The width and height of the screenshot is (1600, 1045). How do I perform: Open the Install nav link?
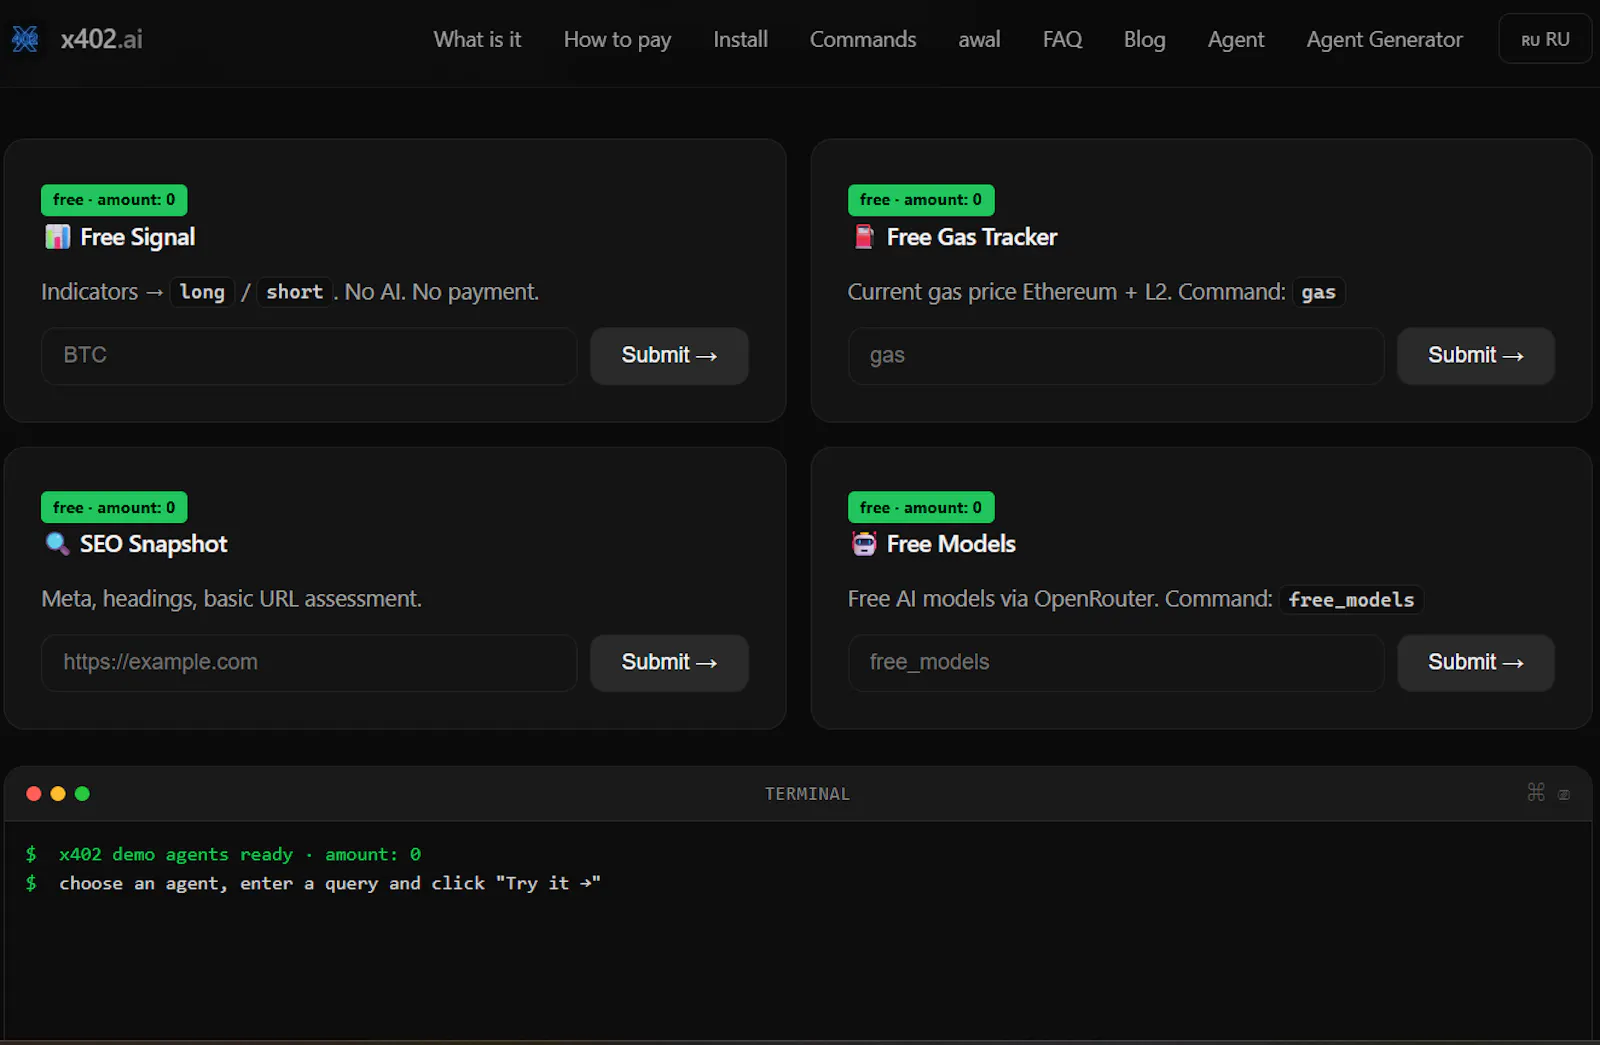[740, 39]
